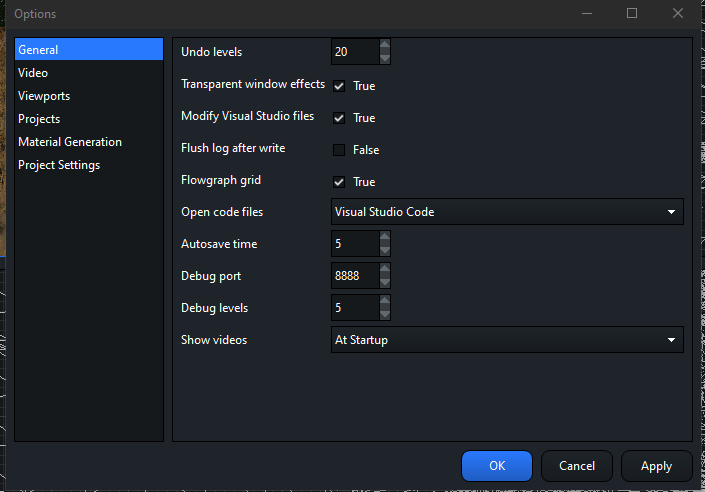Screen dimensions: 705x492
Task: Decrease Undo levels with down arrow
Action: click(385, 58)
